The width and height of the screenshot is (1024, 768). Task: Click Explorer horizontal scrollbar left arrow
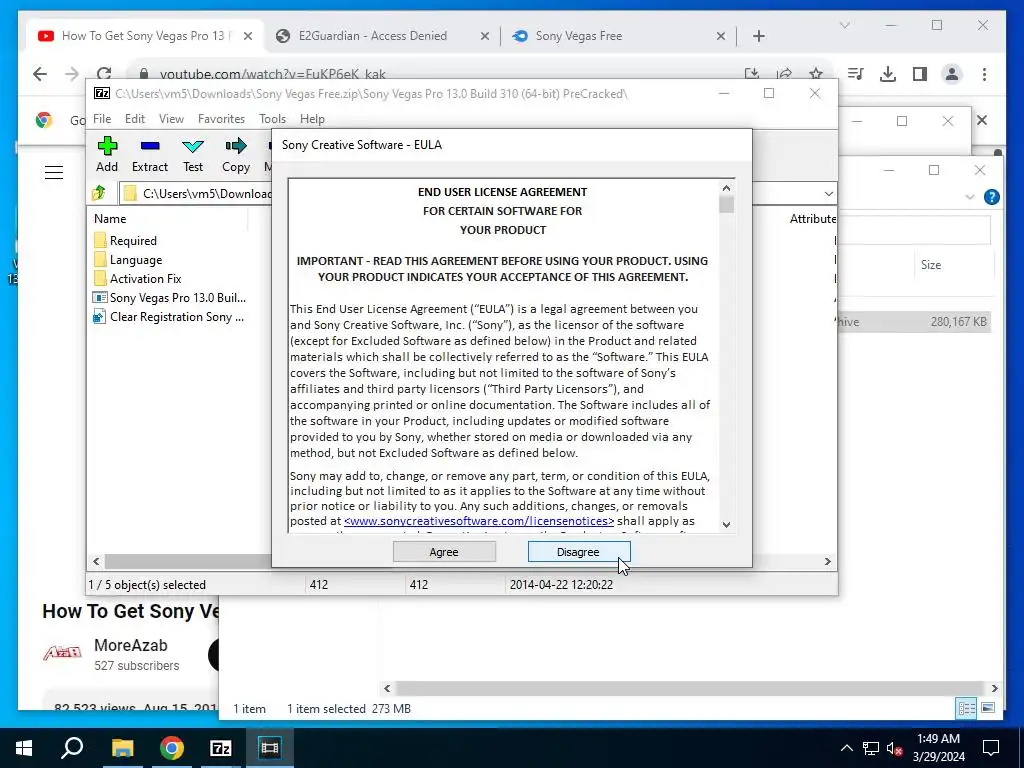387,688
